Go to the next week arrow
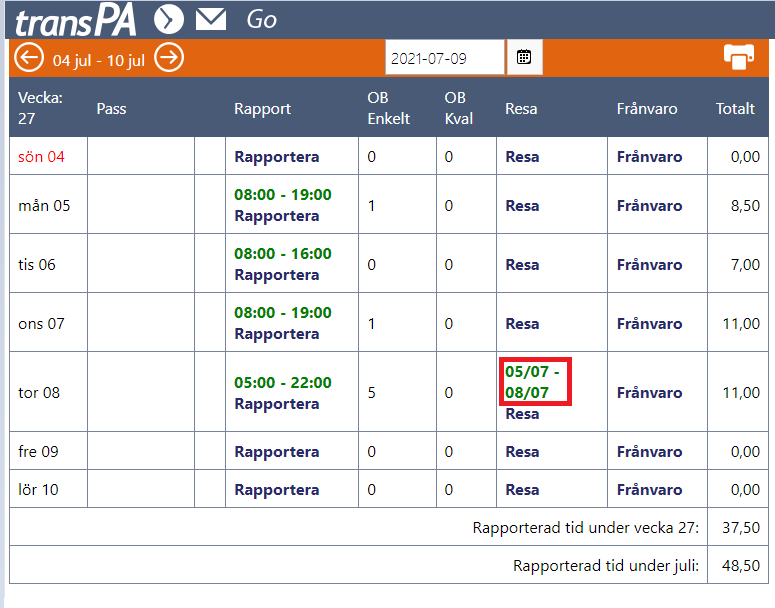This screenshot has height=608, width=775. click(169, 58)
